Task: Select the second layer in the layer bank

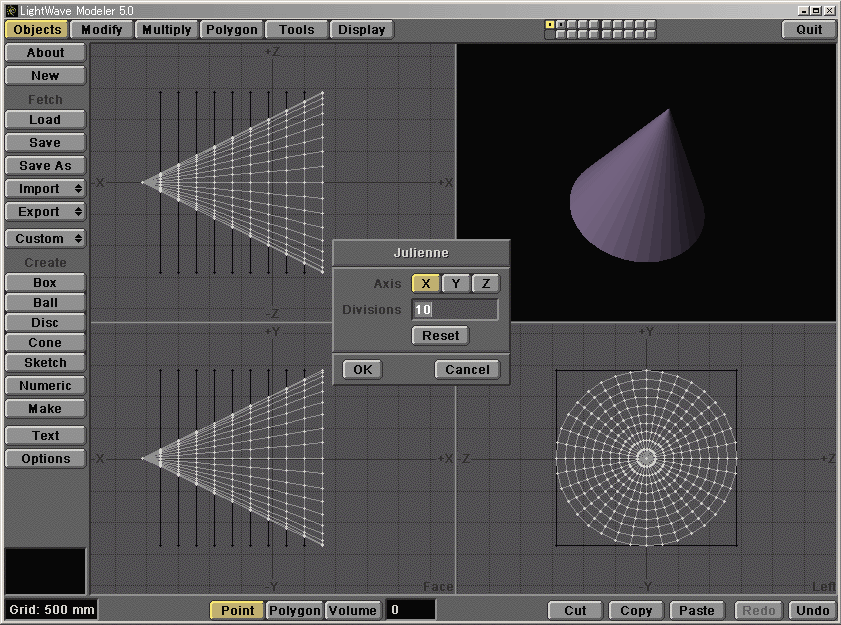Action: pyautogui.click(x=560, y=25)
